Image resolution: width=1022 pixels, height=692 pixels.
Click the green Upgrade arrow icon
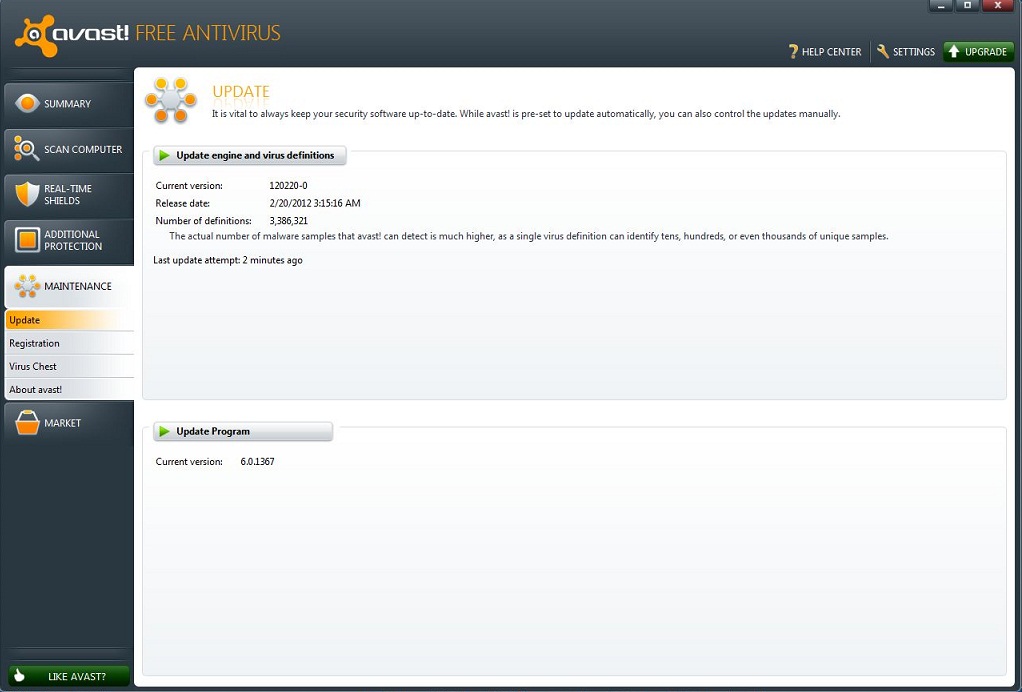point(954,51)
